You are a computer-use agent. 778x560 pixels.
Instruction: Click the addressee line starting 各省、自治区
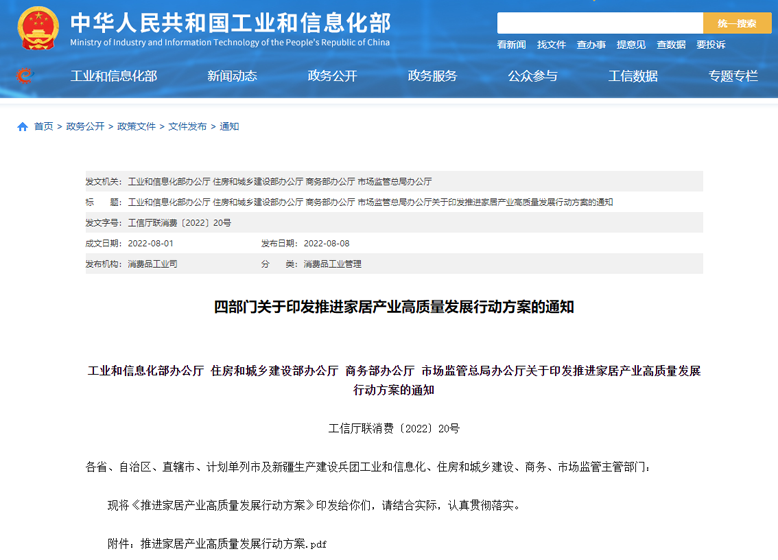tap(368, 467)
